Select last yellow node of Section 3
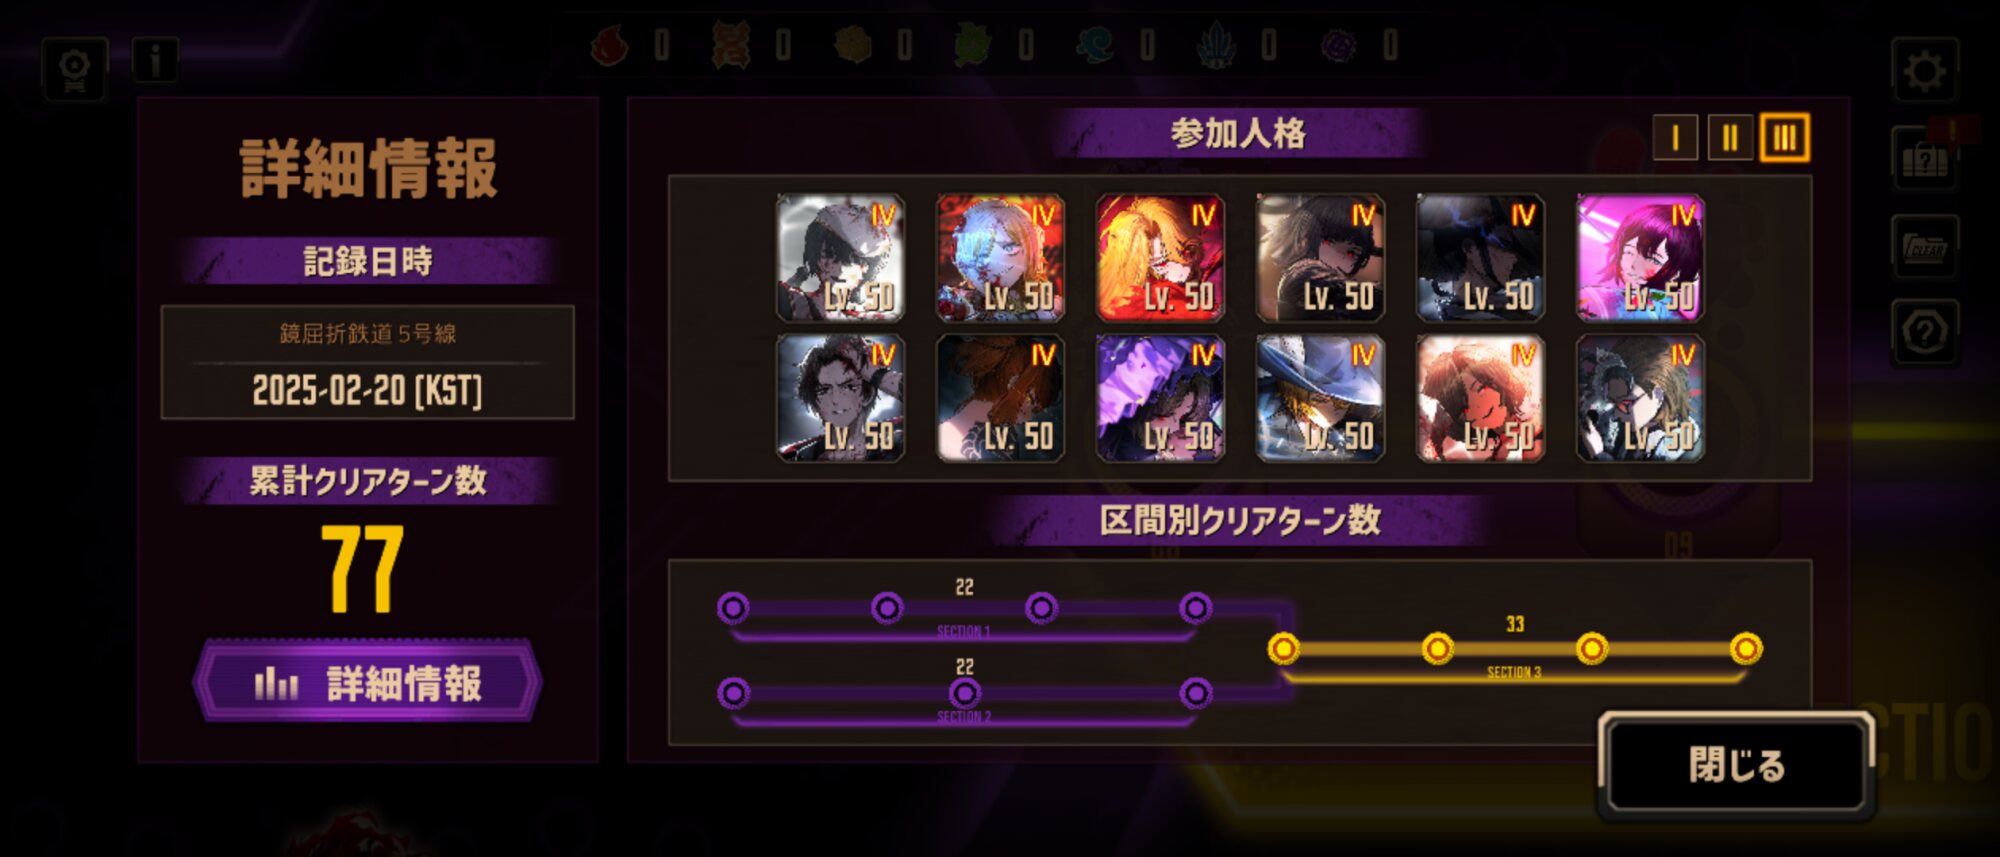The height and width of the screenshot is (857, 2000). coord(1746,649)
